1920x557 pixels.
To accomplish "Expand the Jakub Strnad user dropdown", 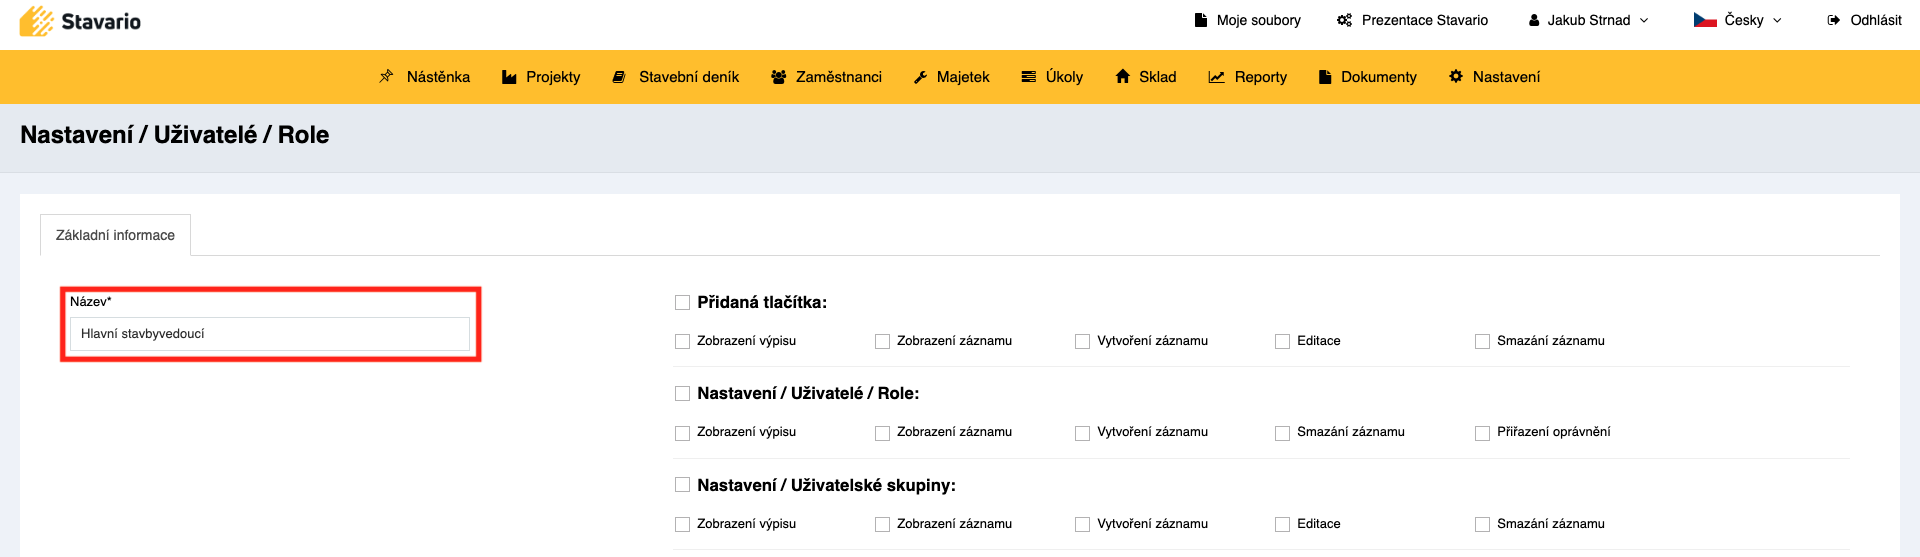I will (x=1588, y=20).
